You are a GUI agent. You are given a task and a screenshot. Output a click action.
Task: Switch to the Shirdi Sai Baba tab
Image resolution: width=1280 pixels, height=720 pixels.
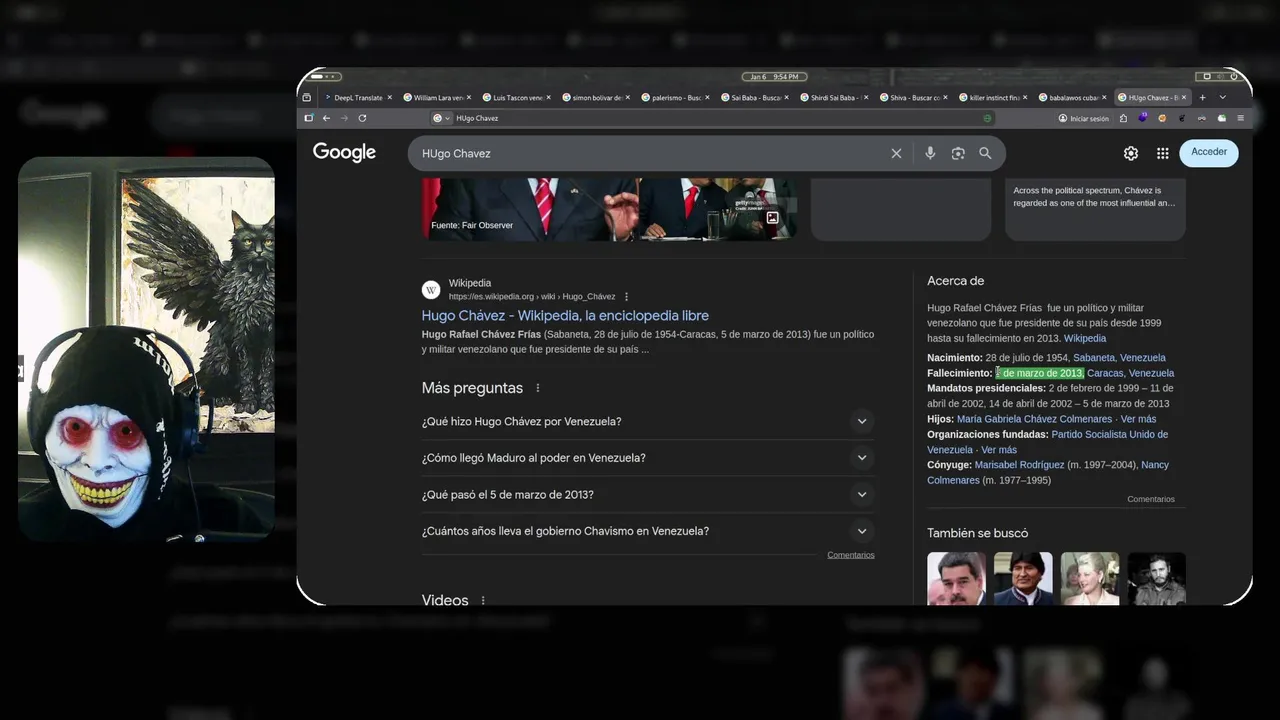pos(834,98)
